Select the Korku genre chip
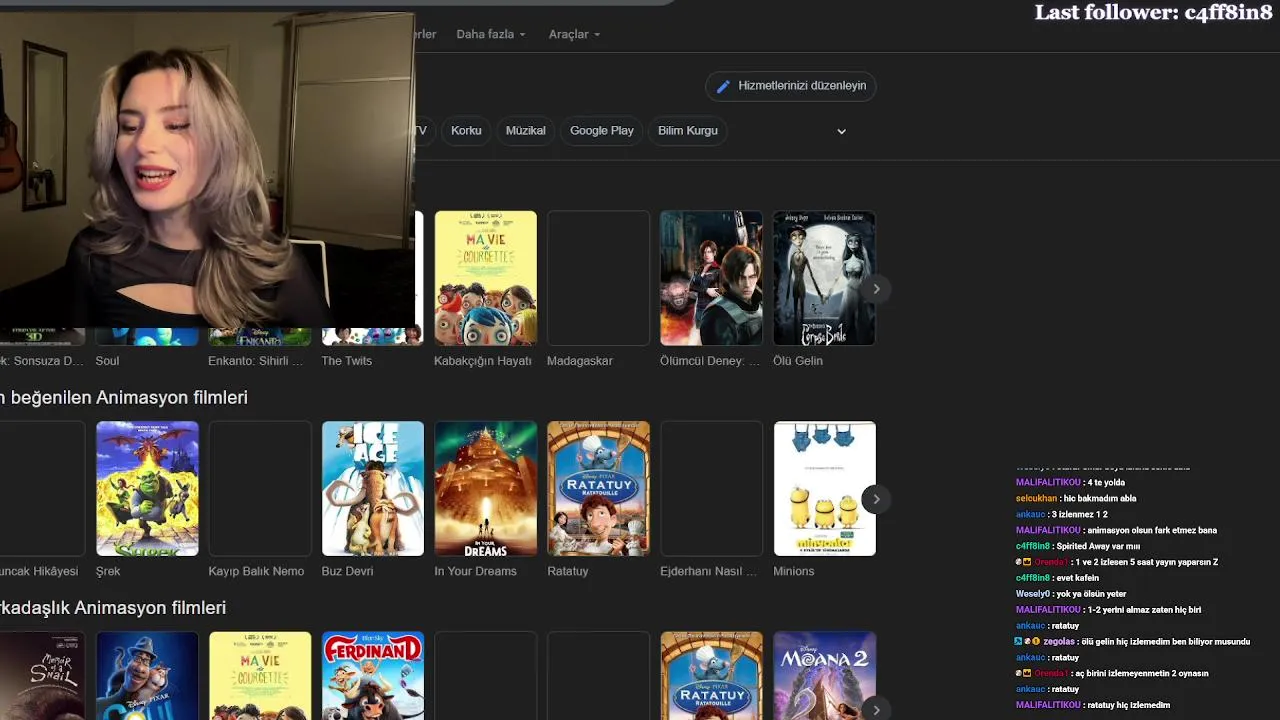Viewport: 1280px width, 720px height. 466,131
